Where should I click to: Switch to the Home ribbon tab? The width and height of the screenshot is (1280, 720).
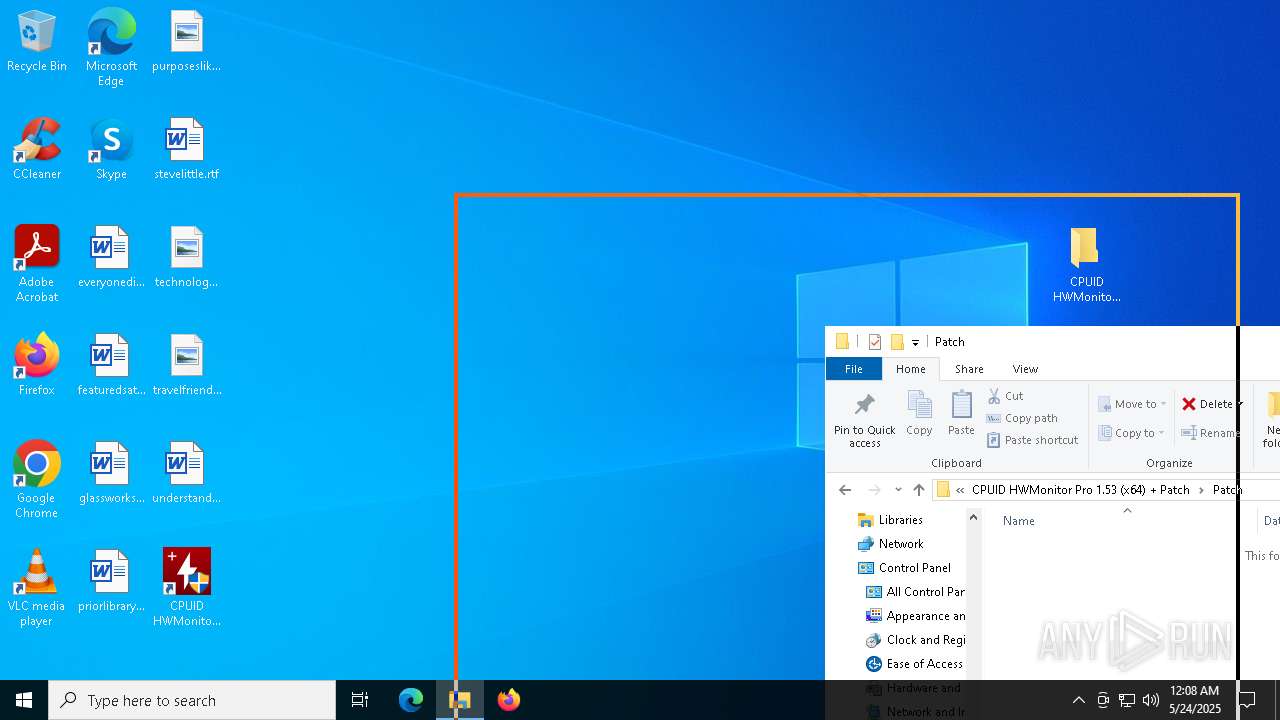coord(910,369)
